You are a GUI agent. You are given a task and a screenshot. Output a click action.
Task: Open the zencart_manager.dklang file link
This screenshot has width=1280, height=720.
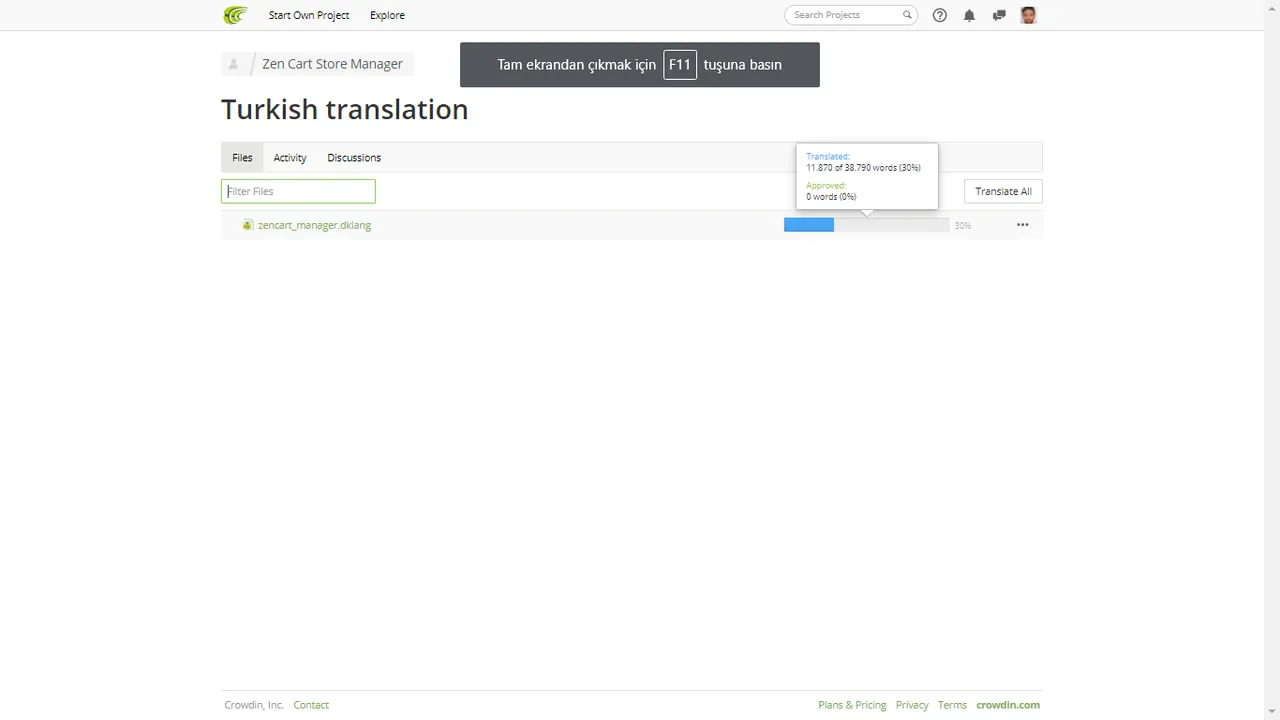[x=314, y=225]
